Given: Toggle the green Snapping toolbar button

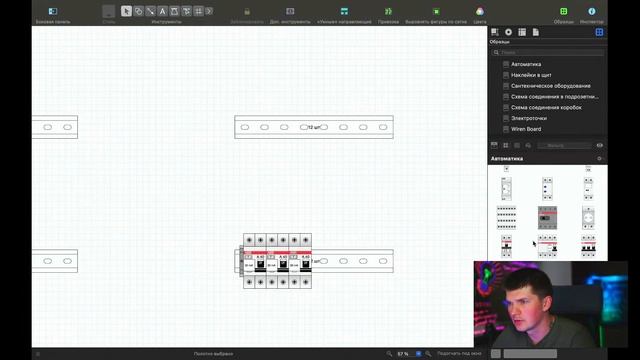Looking at the screenshot, I should click(x=388, y=11).
